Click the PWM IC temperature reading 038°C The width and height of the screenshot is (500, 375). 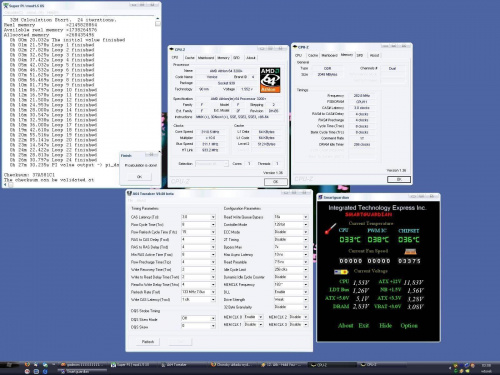[x=378, y=240]
